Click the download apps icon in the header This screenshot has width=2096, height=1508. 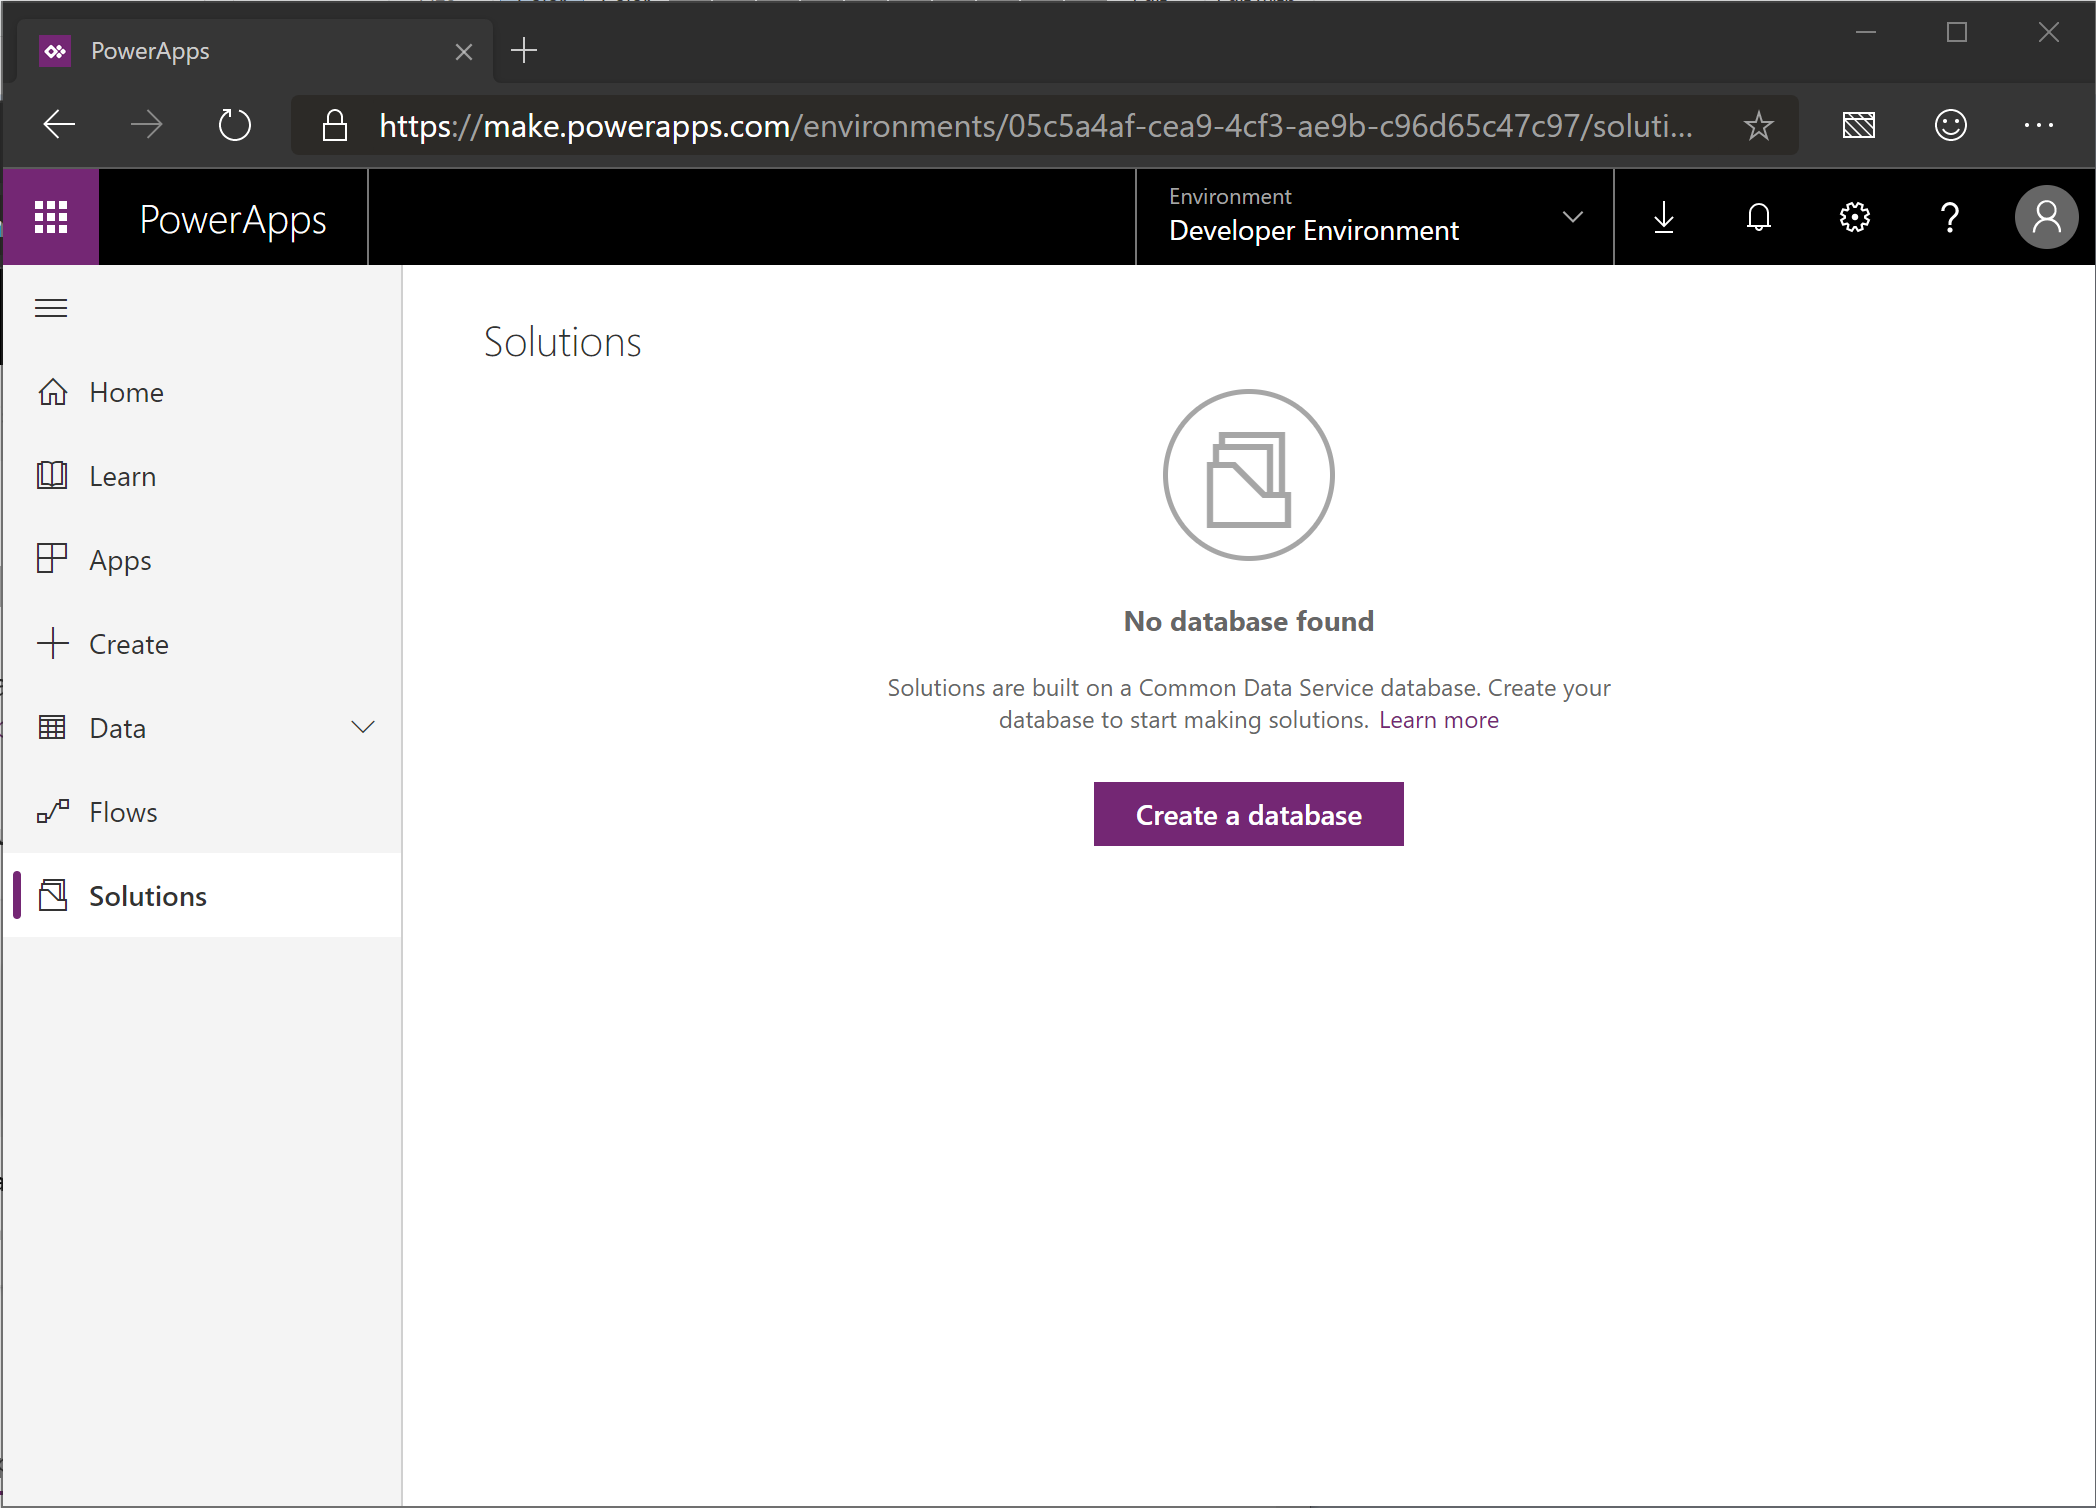pos(1663,217)
